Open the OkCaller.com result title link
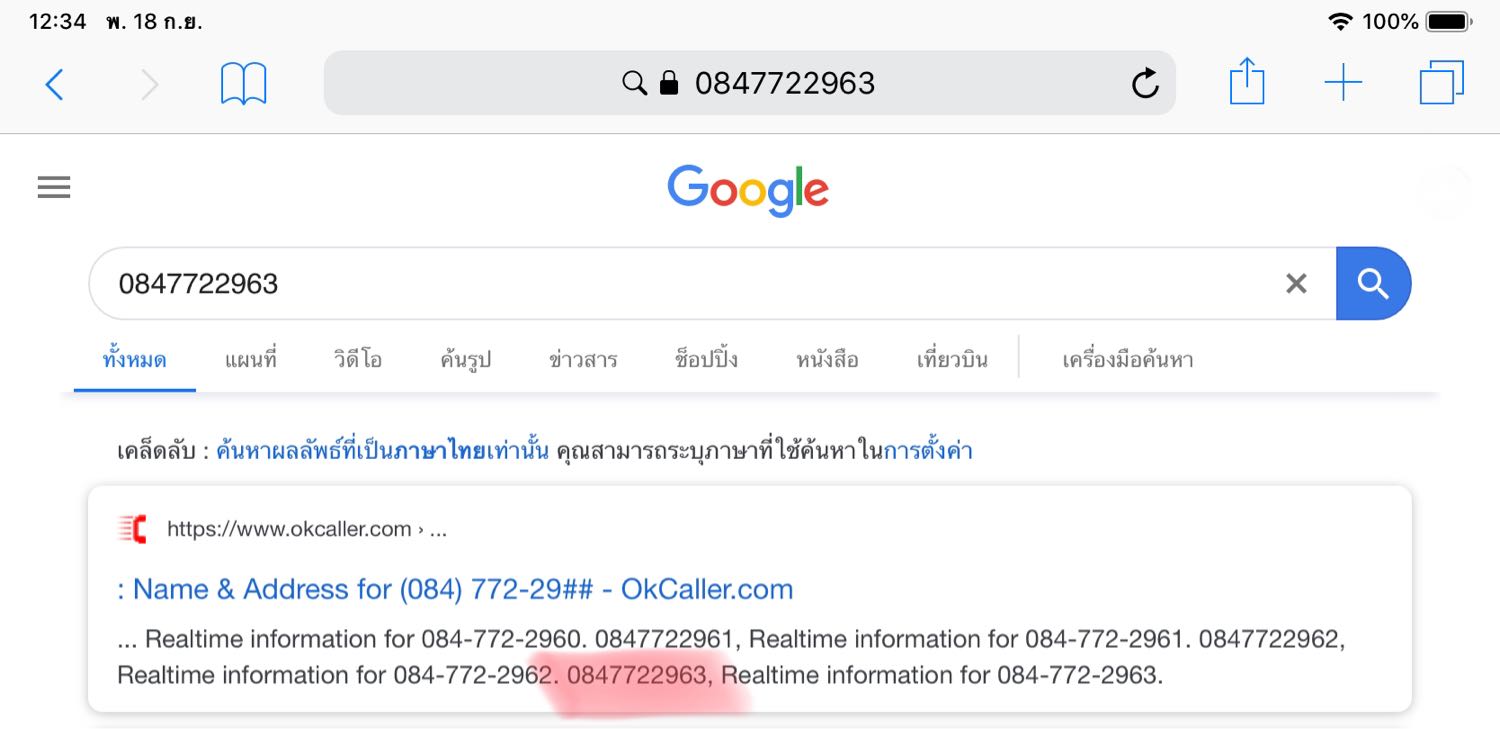Screen dimensions: 1500x729 coord(455,589)
